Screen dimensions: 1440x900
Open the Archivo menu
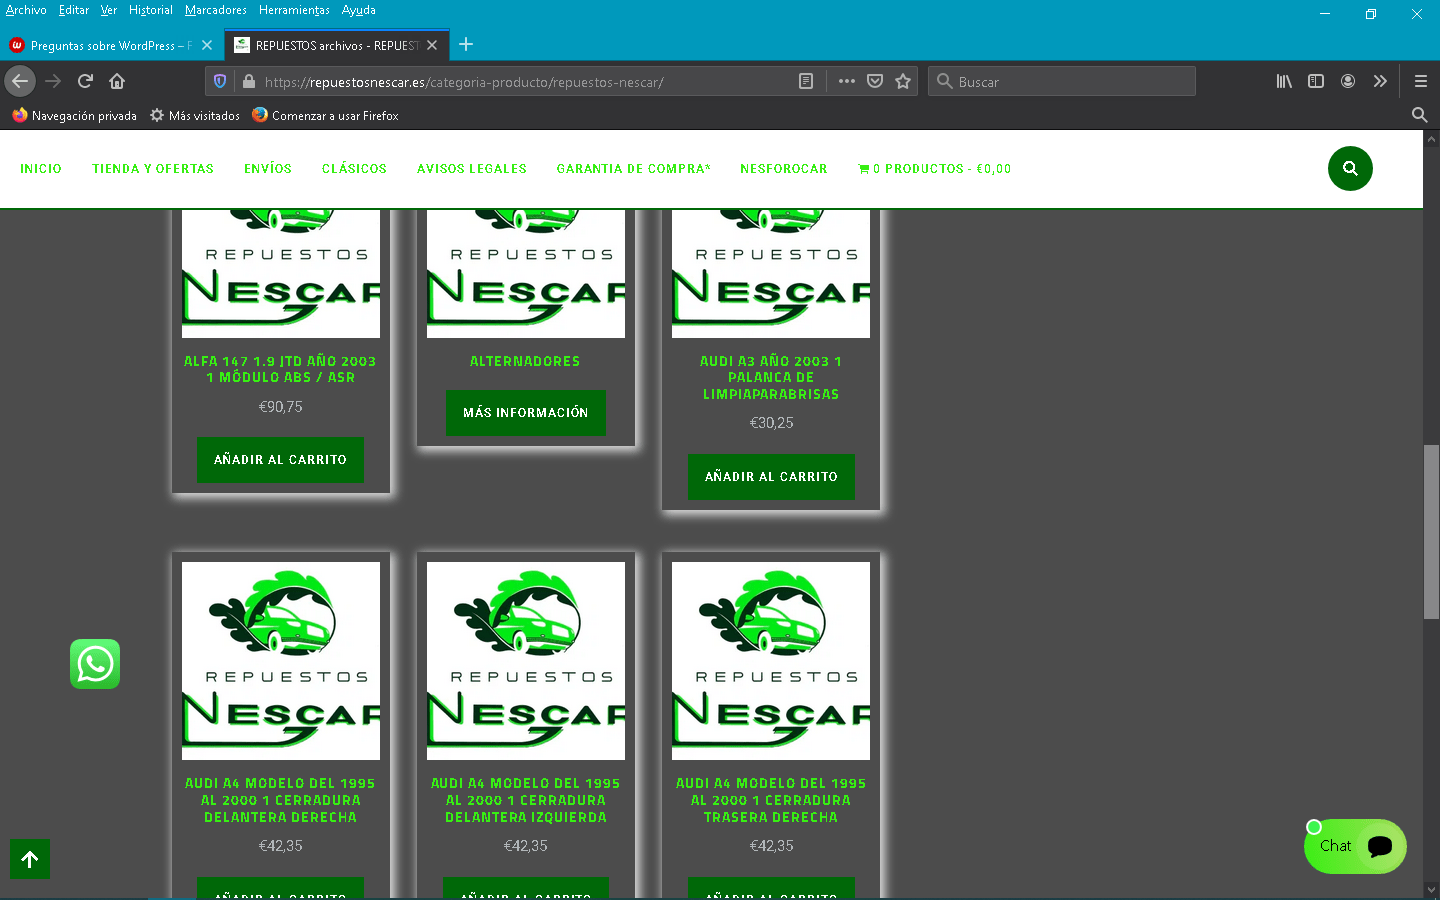[x=26, y=10]
